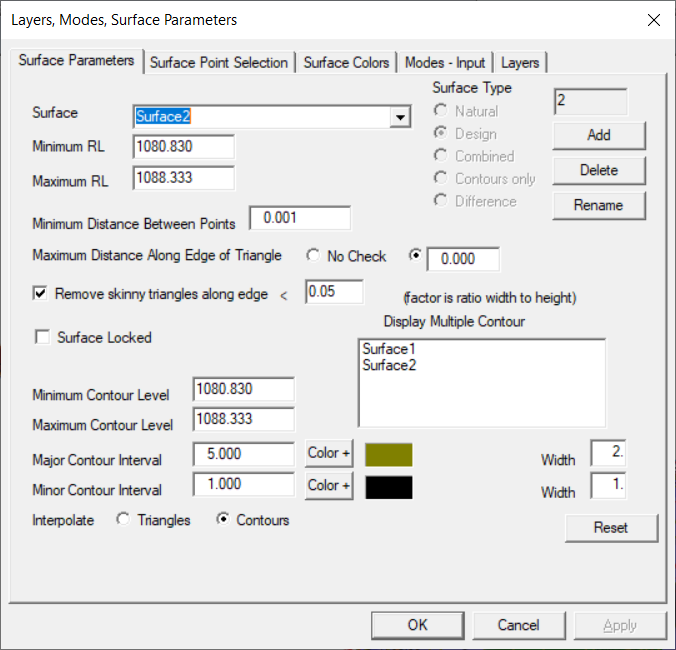The height and width of the screenshot is (650, 676).
Task: Toggle Remove skinny triangles along edge checkbox
Action: tap(41, 294)
